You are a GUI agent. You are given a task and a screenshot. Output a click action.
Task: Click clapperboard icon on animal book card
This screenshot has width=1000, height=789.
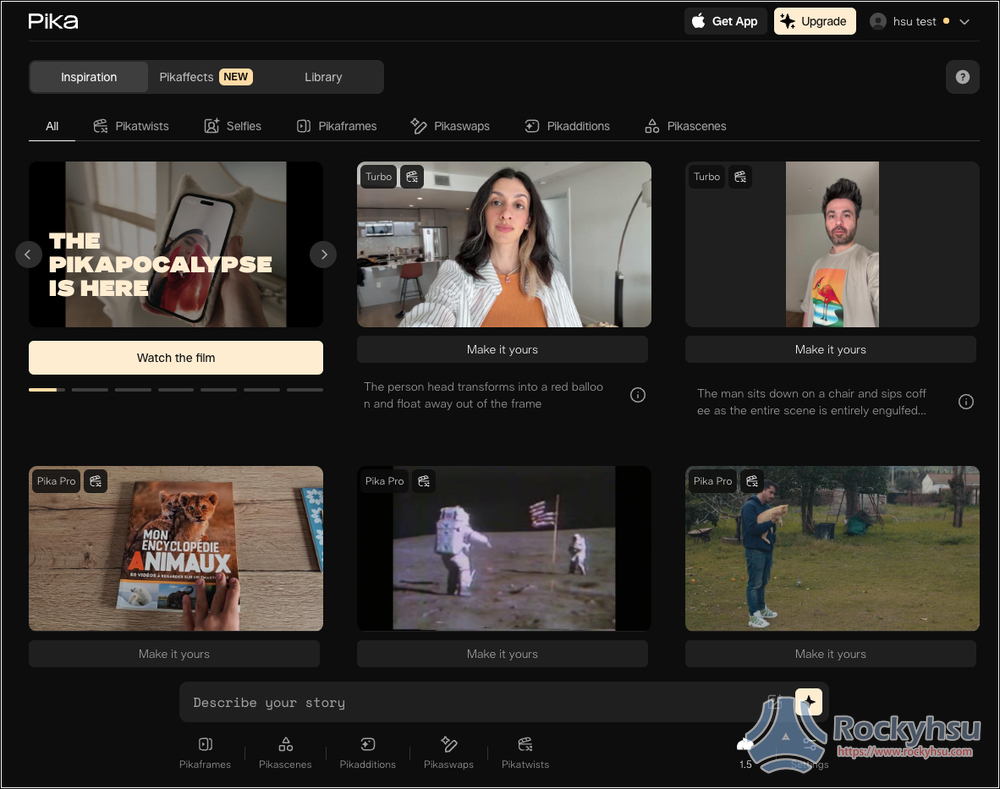click(x=96, y=481)
